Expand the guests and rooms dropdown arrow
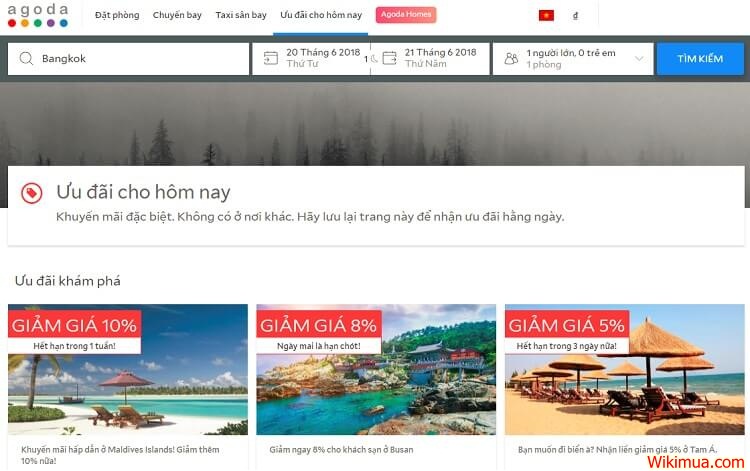The width and height of the screenshot is (750, 471). 639,58
